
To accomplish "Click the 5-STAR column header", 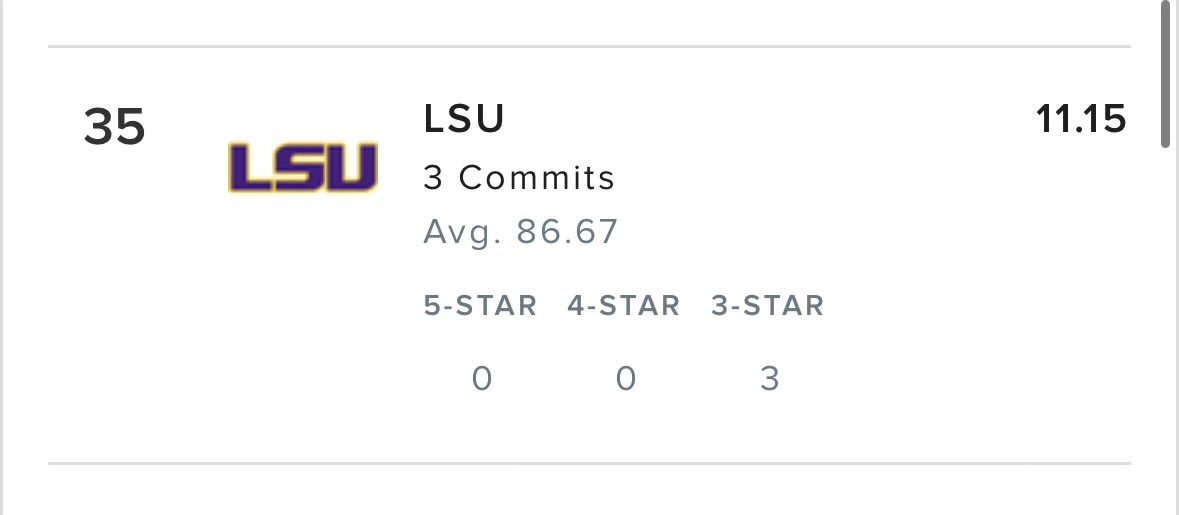I will click(x=480, y=306).
